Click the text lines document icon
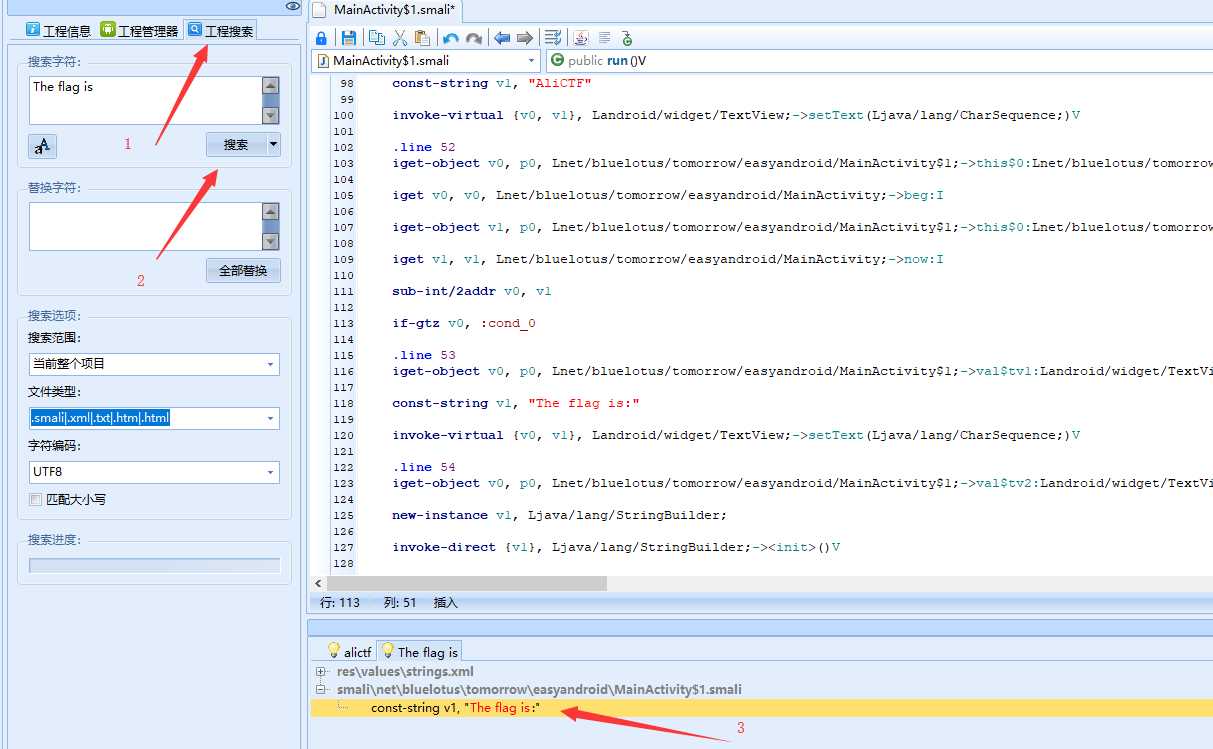 click(604, 38)
